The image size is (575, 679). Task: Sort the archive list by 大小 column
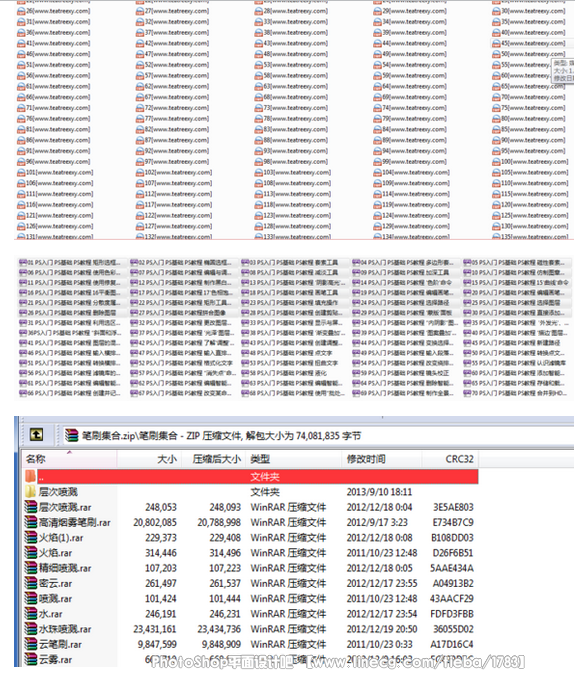[x=149, y=459]
